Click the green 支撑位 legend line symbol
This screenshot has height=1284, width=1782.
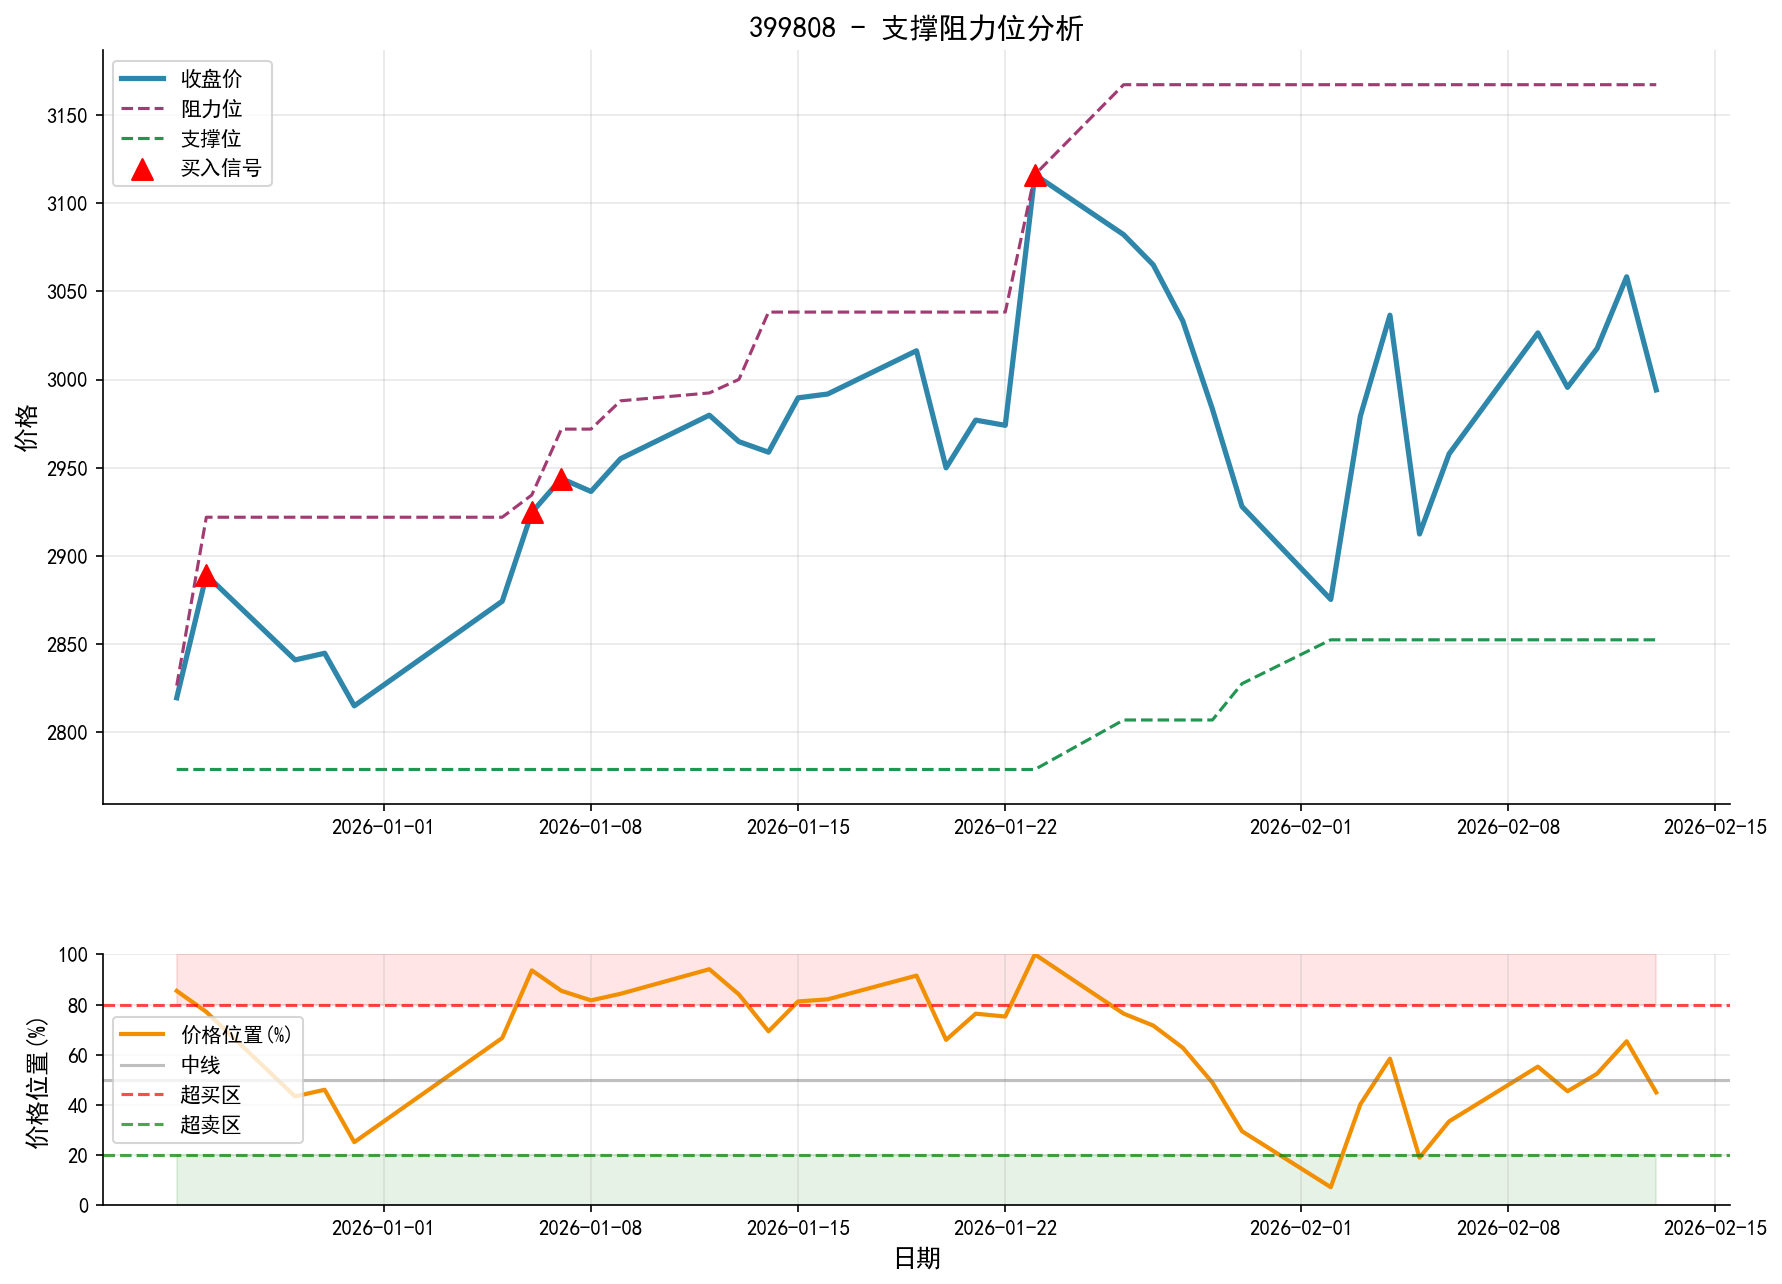(142, 139)
